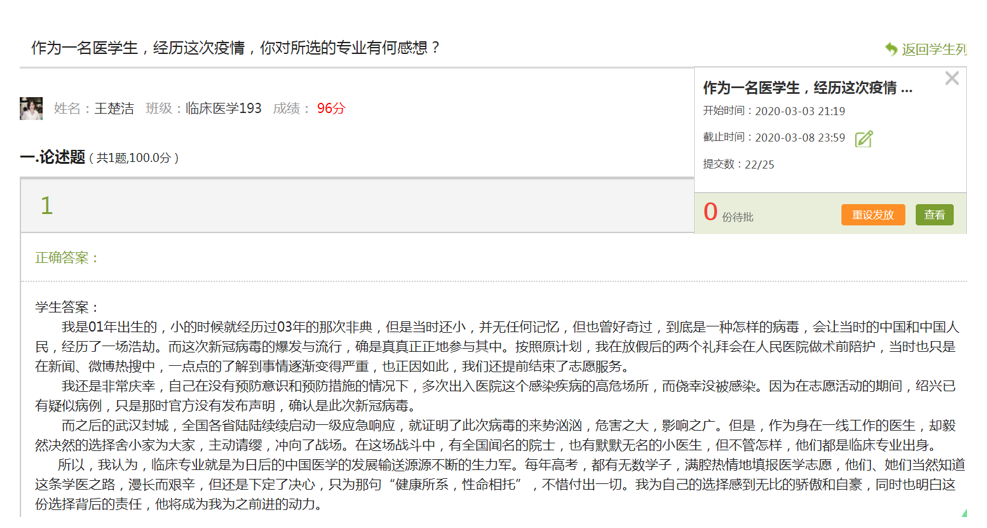Click the student avatar photo
Screen dimensions: 987x528
tap(31, 108)
